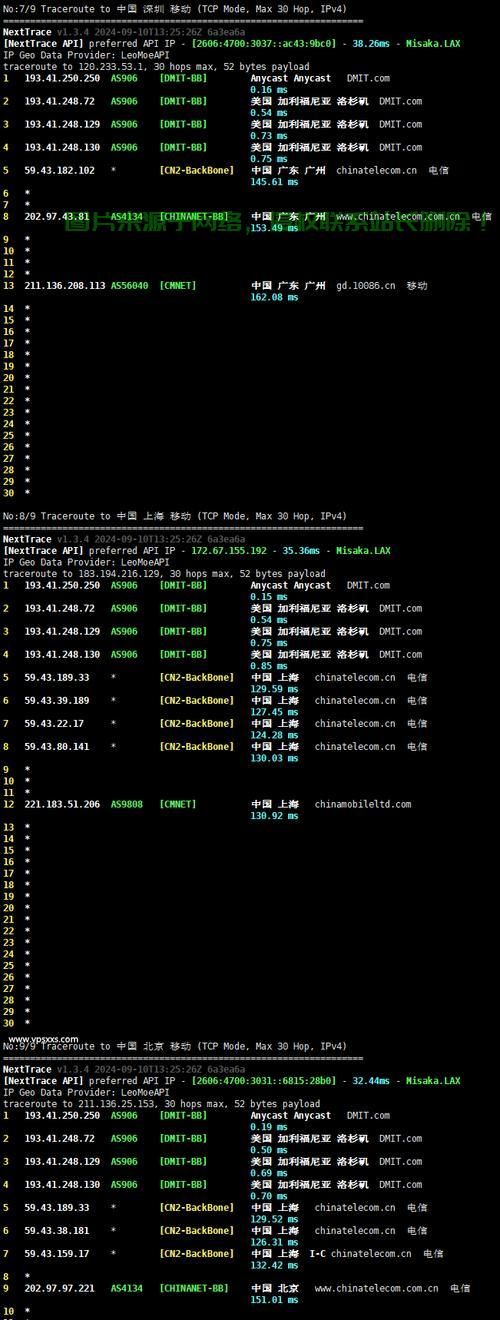Click the '0.73 ms' latency

pyautogui.click(x=268, y=135)
